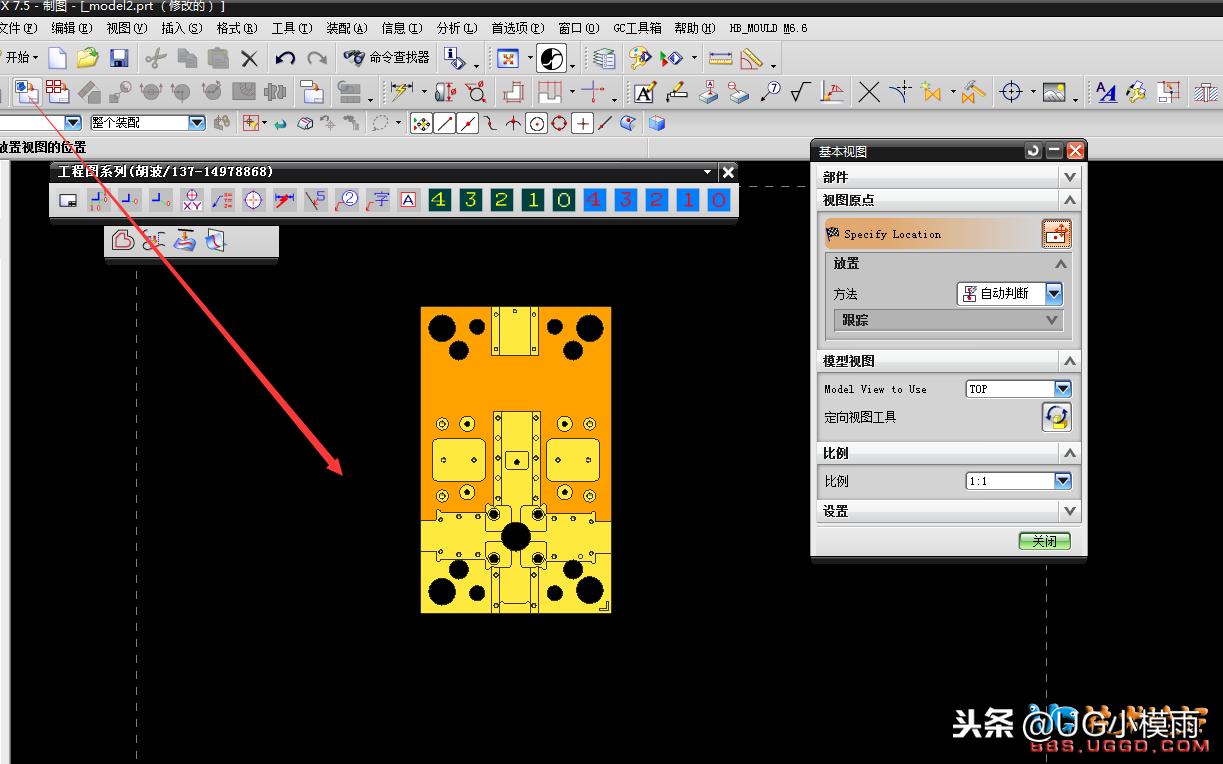Click the Undo arrow icon
Viewport: 1223px width, 764px height.
[x=287, y=57]
